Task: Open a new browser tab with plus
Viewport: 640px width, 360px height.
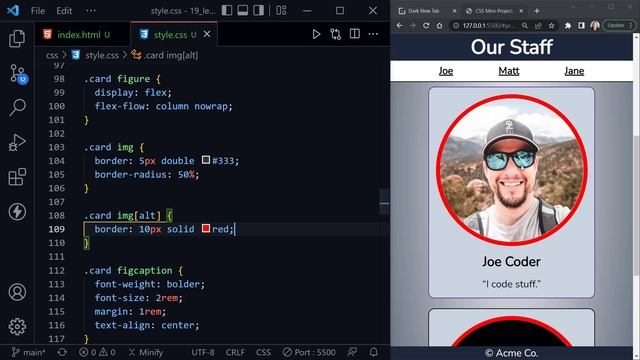Action: [537, 11]
